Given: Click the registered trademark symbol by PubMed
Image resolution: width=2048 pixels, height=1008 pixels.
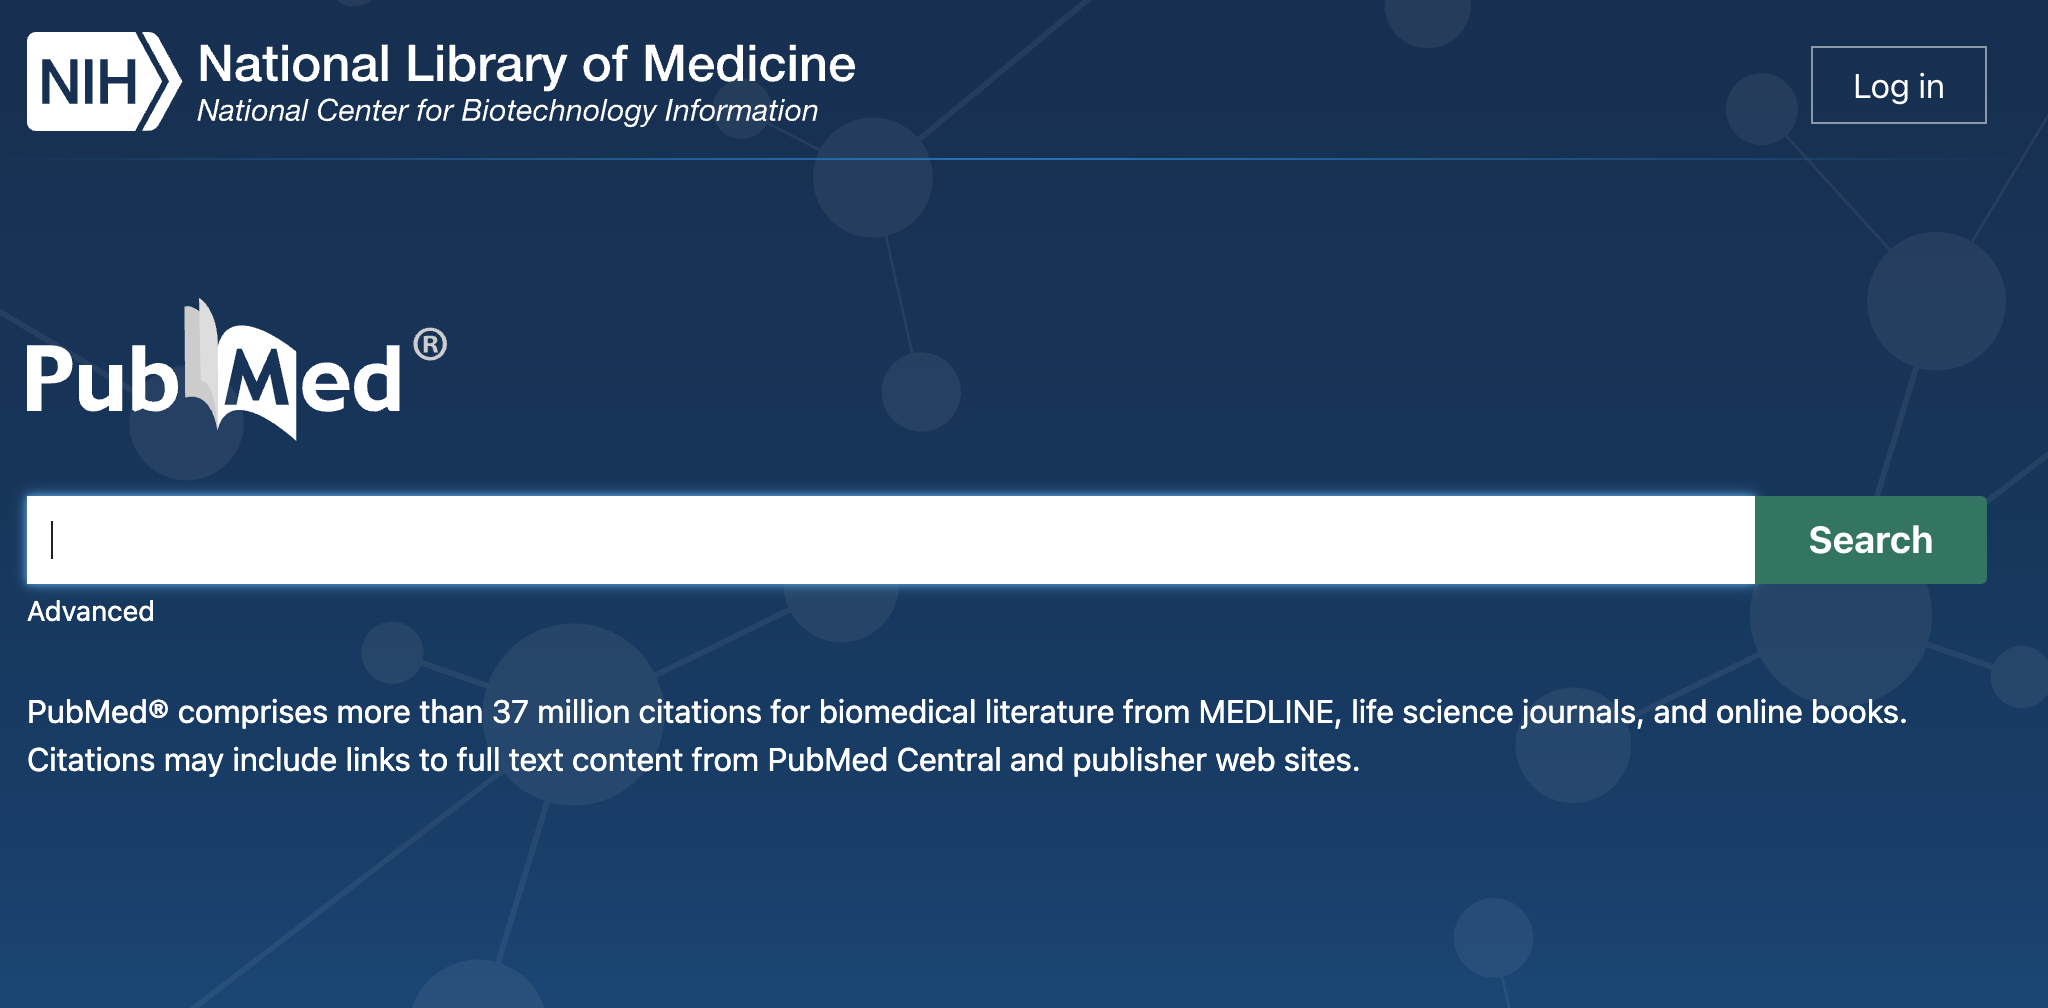Looking at the screenshot, I should pyautogui.click(x=430, y=345).
